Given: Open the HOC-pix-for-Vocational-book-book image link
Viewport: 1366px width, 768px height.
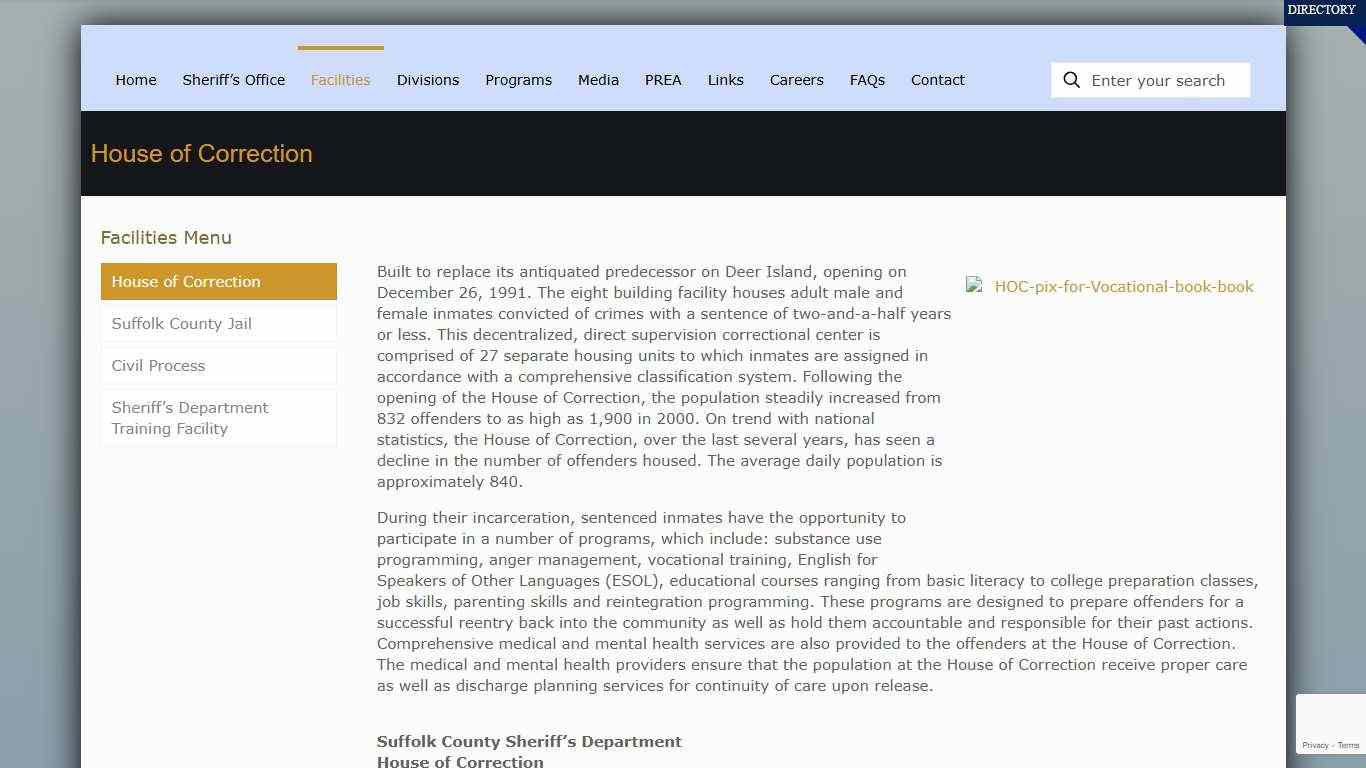Looking at the screenshot, I should pos(1123,286).
